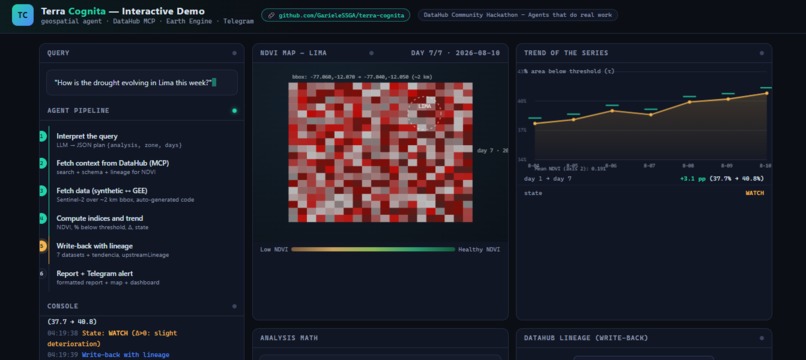
Task: Click the status dot in QUERY panel header
Action: tap(234, 53)
